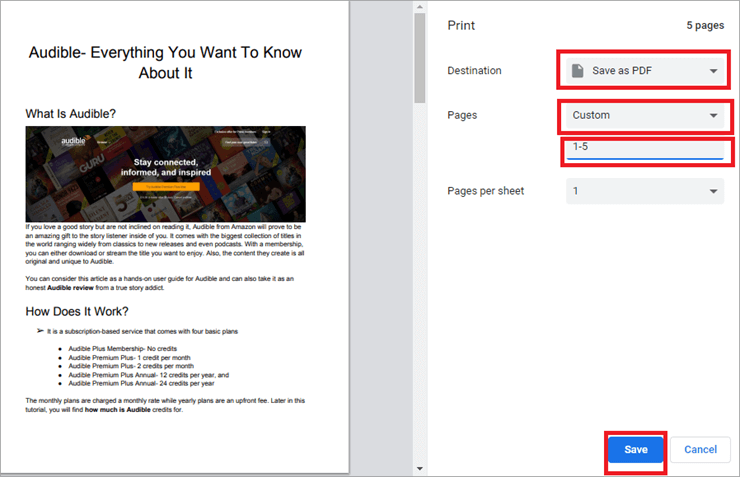740x477 pixels.
Task: Click the page range field containing 1-5
Action: point(643,149)
